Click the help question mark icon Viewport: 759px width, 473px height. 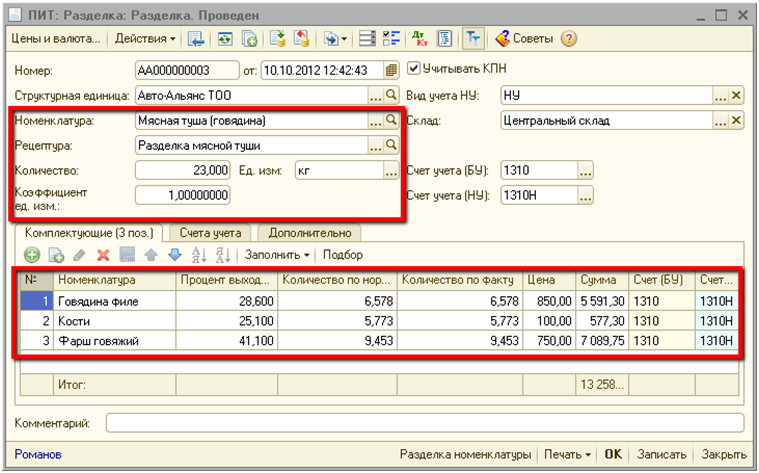coord(569,39)
